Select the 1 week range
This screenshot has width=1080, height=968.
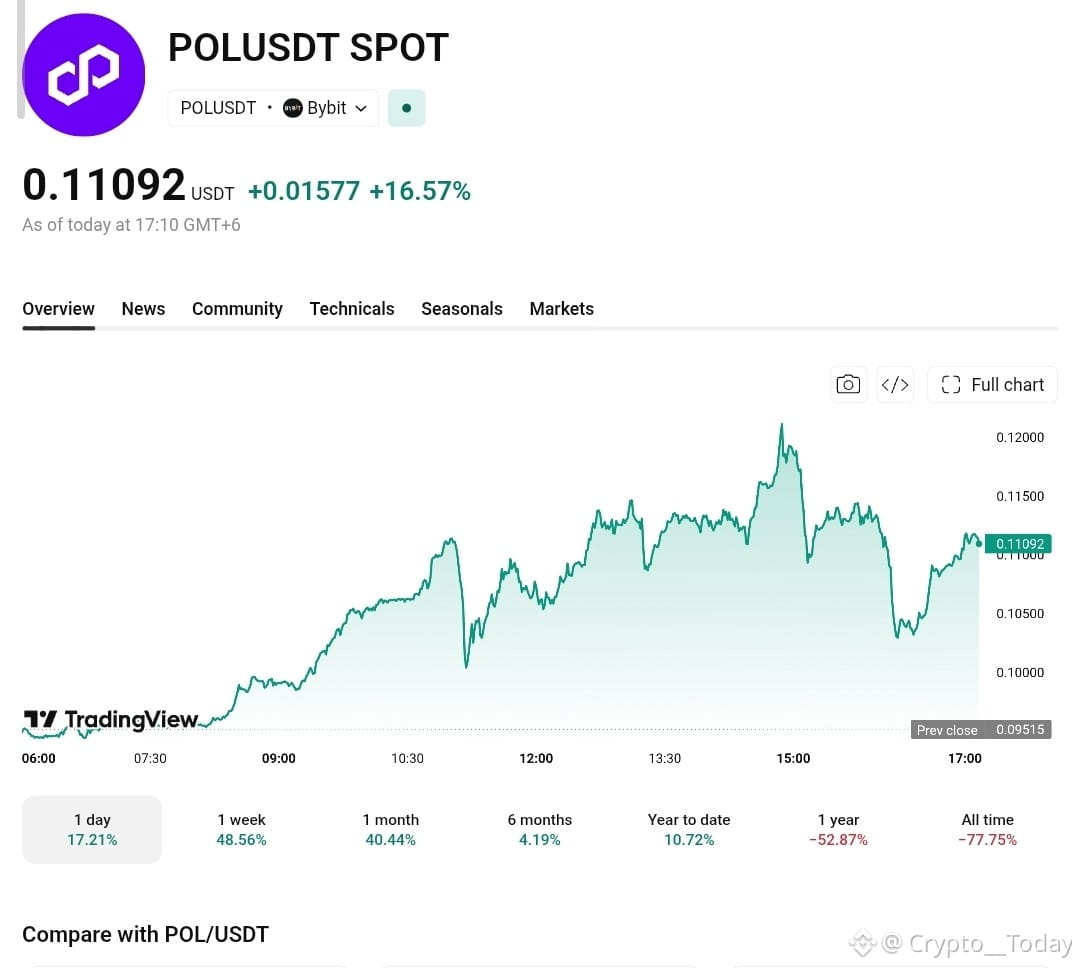coord(241,830)
